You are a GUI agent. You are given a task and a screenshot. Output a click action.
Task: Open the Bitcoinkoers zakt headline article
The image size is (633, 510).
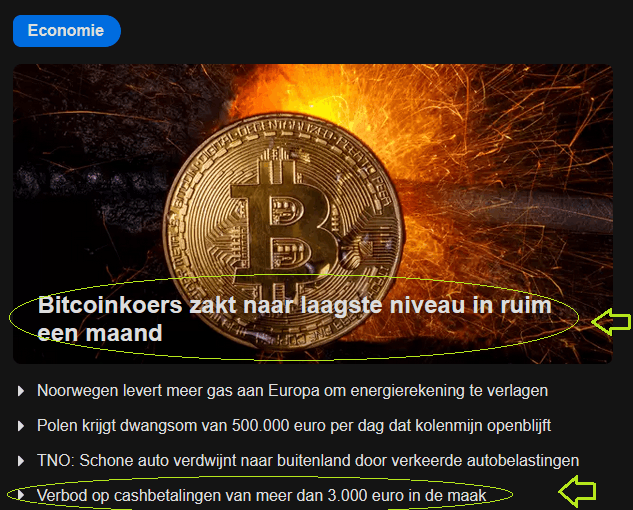click(294, 319)
